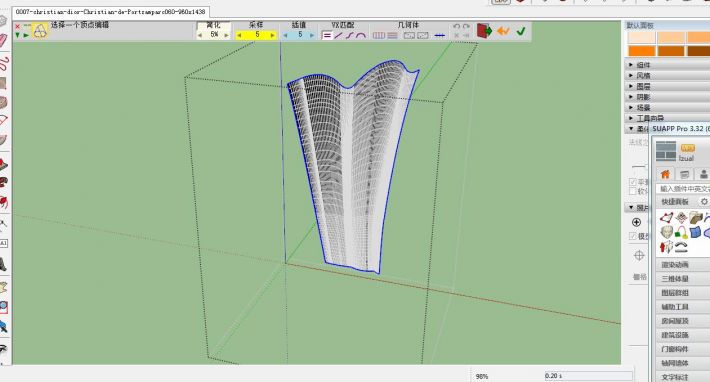
Task: Toggle the first checkbox under 柔化 panel
Action: tap(633, 181)
